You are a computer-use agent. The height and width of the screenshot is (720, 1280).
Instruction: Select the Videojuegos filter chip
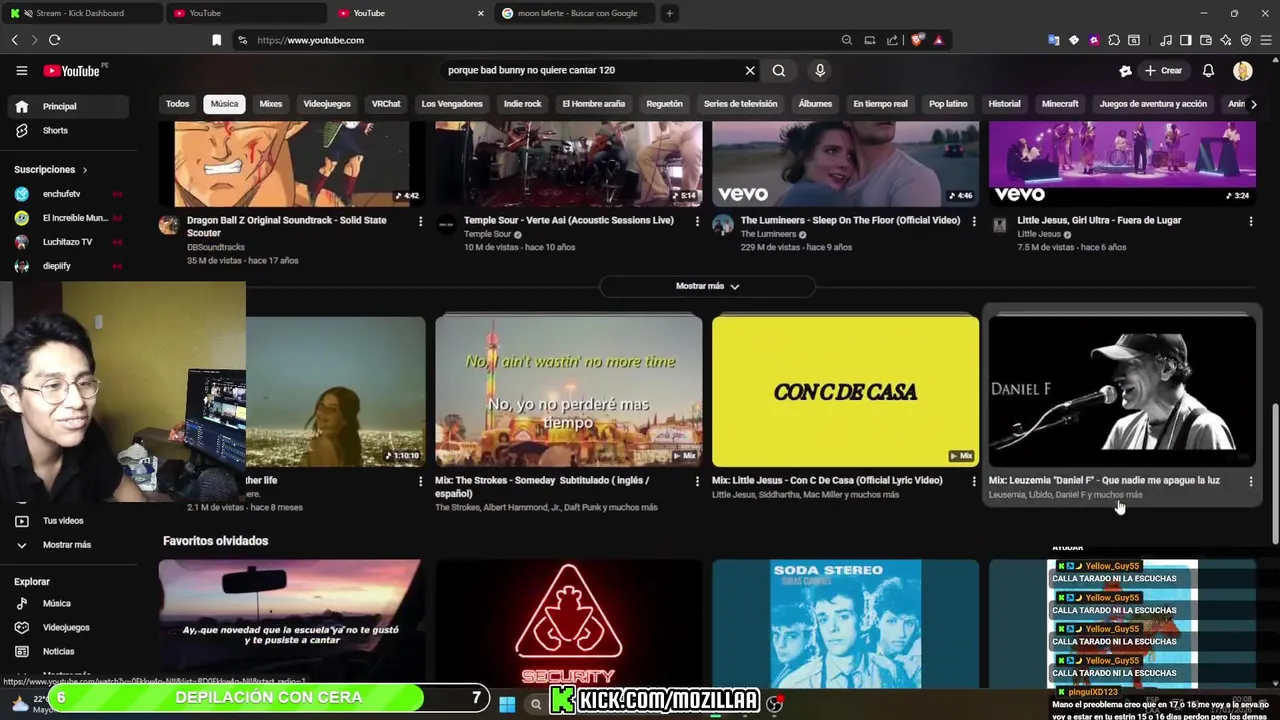coord(327,104)
